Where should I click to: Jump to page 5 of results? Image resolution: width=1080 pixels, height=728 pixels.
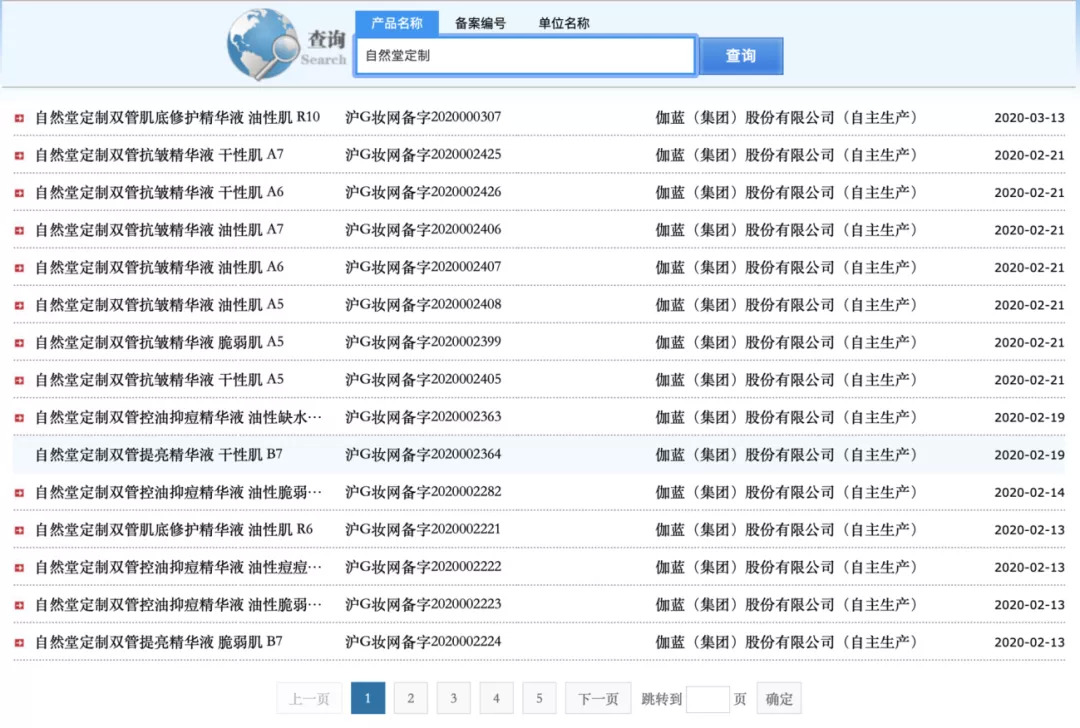point(539,698)
